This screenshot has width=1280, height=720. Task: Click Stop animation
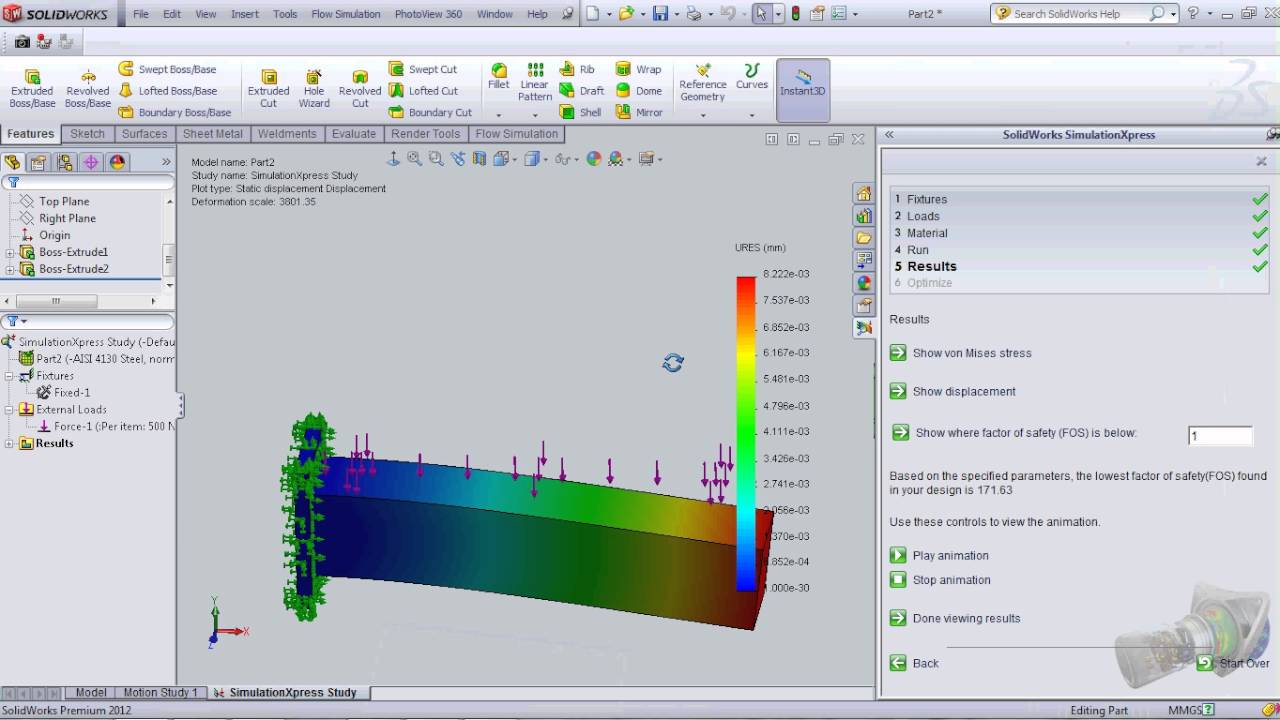coord(941,580)
